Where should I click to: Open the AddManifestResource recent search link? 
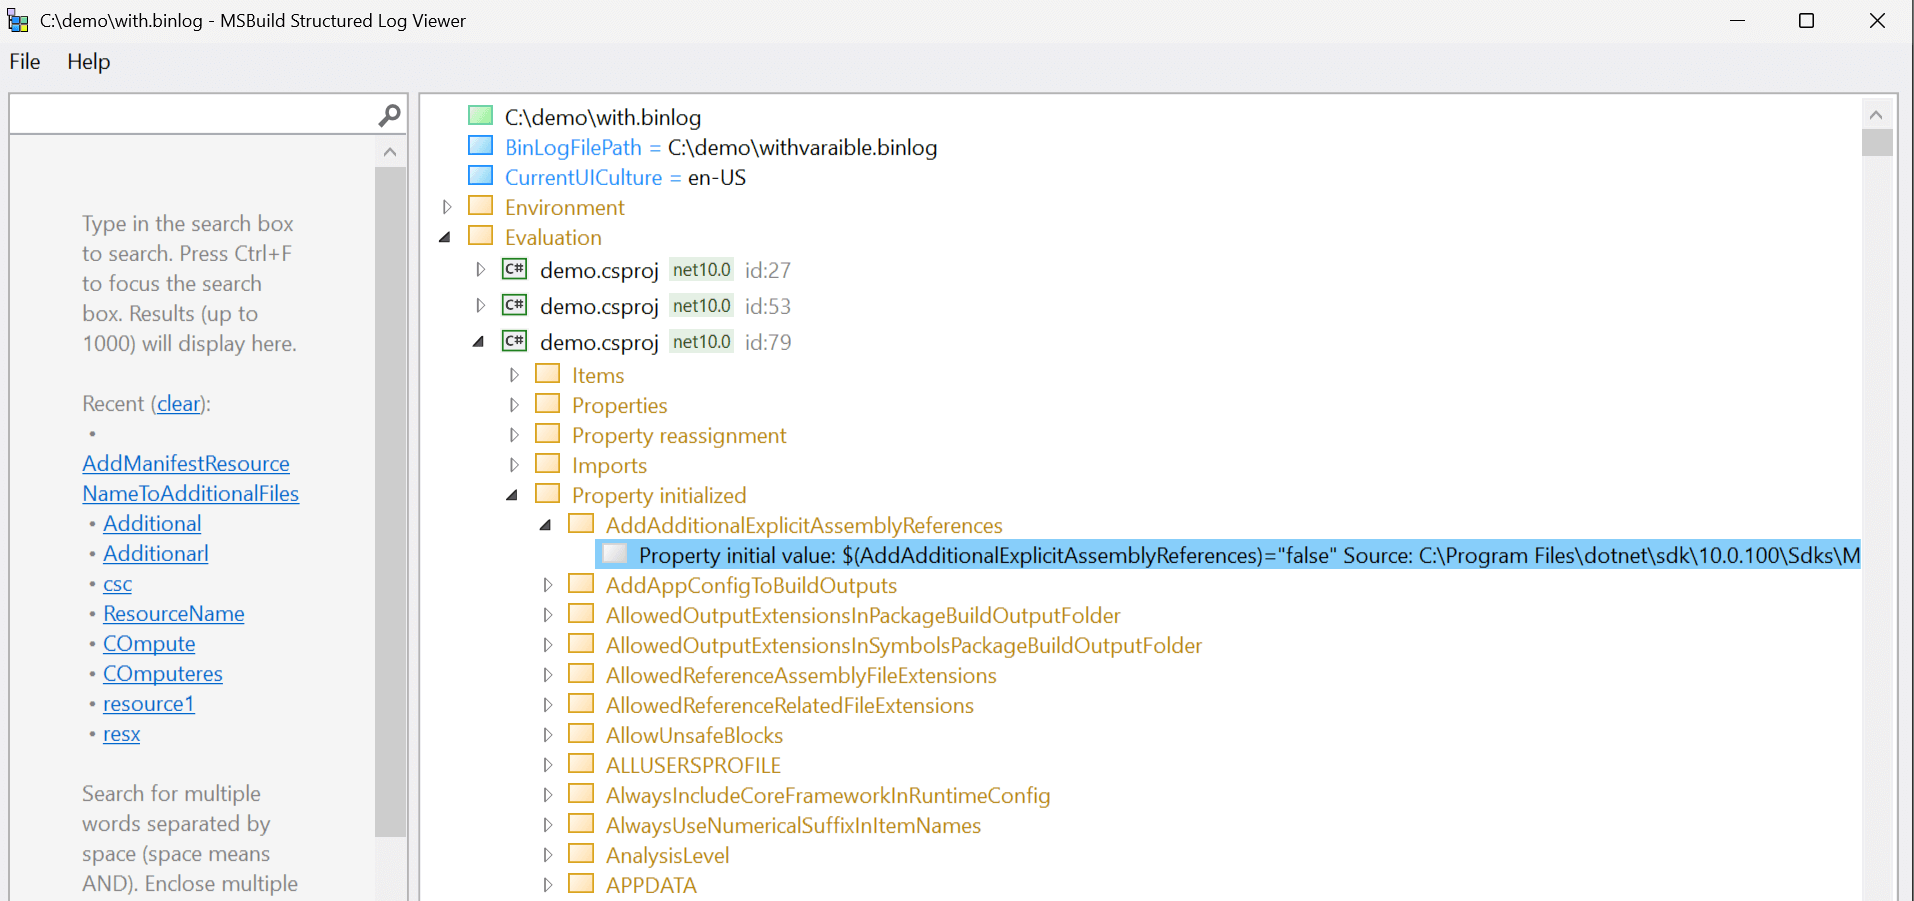point(186,464)
